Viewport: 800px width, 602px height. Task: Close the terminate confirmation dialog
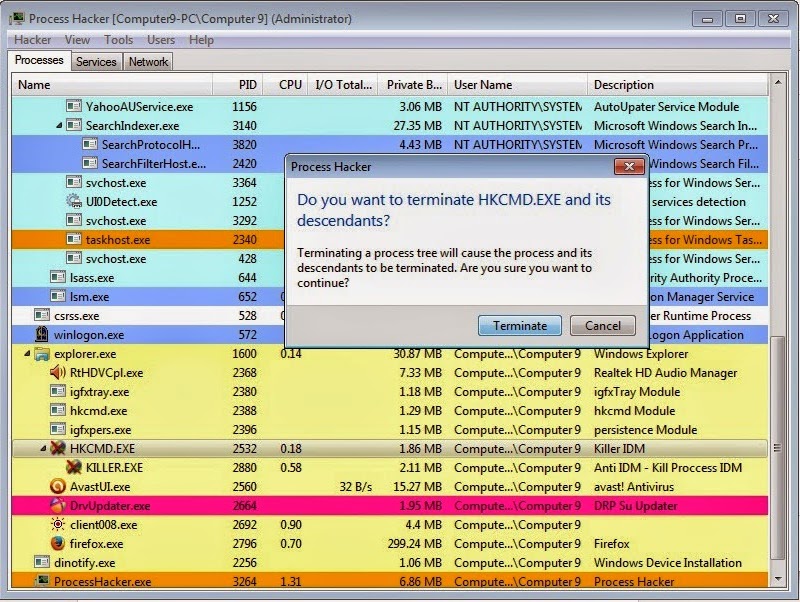point(629,166)
